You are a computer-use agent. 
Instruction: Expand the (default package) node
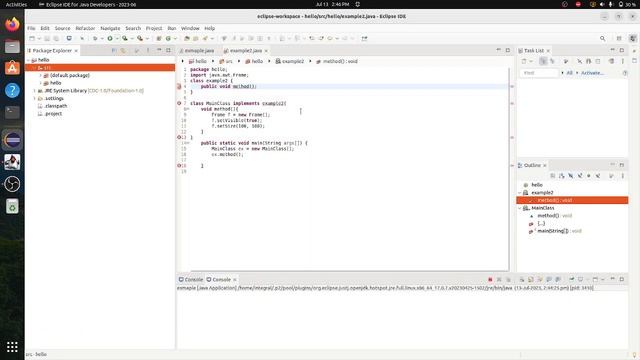tap(40, 76)
